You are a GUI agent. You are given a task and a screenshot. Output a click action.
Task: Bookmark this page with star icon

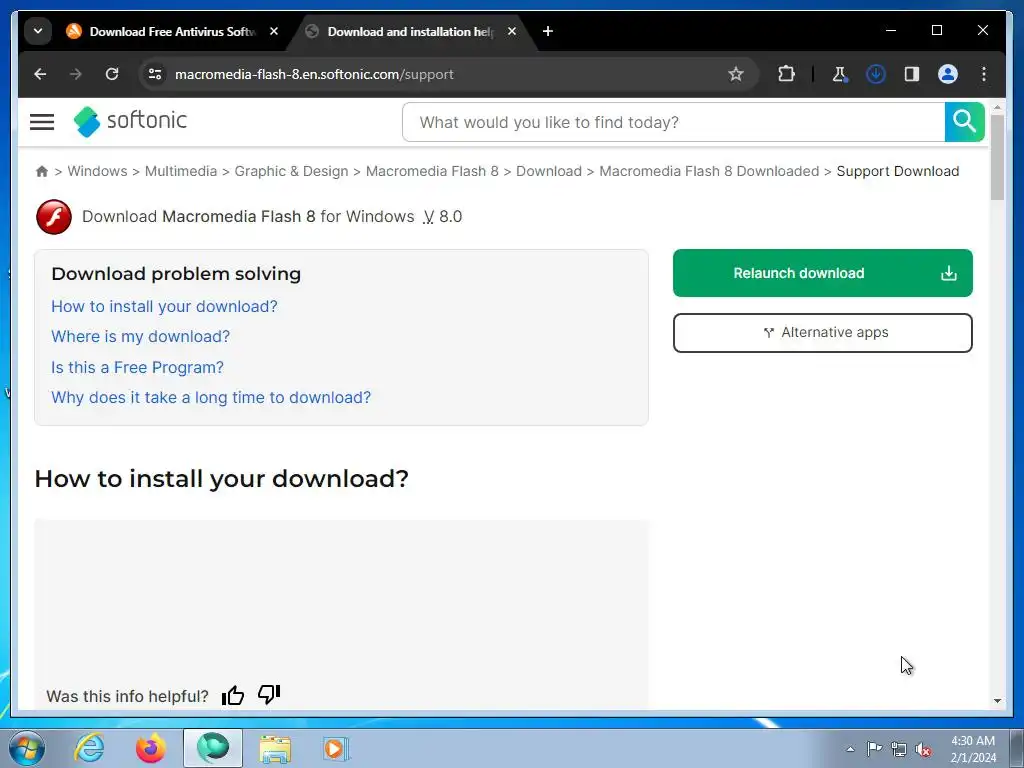coord(735,74)
